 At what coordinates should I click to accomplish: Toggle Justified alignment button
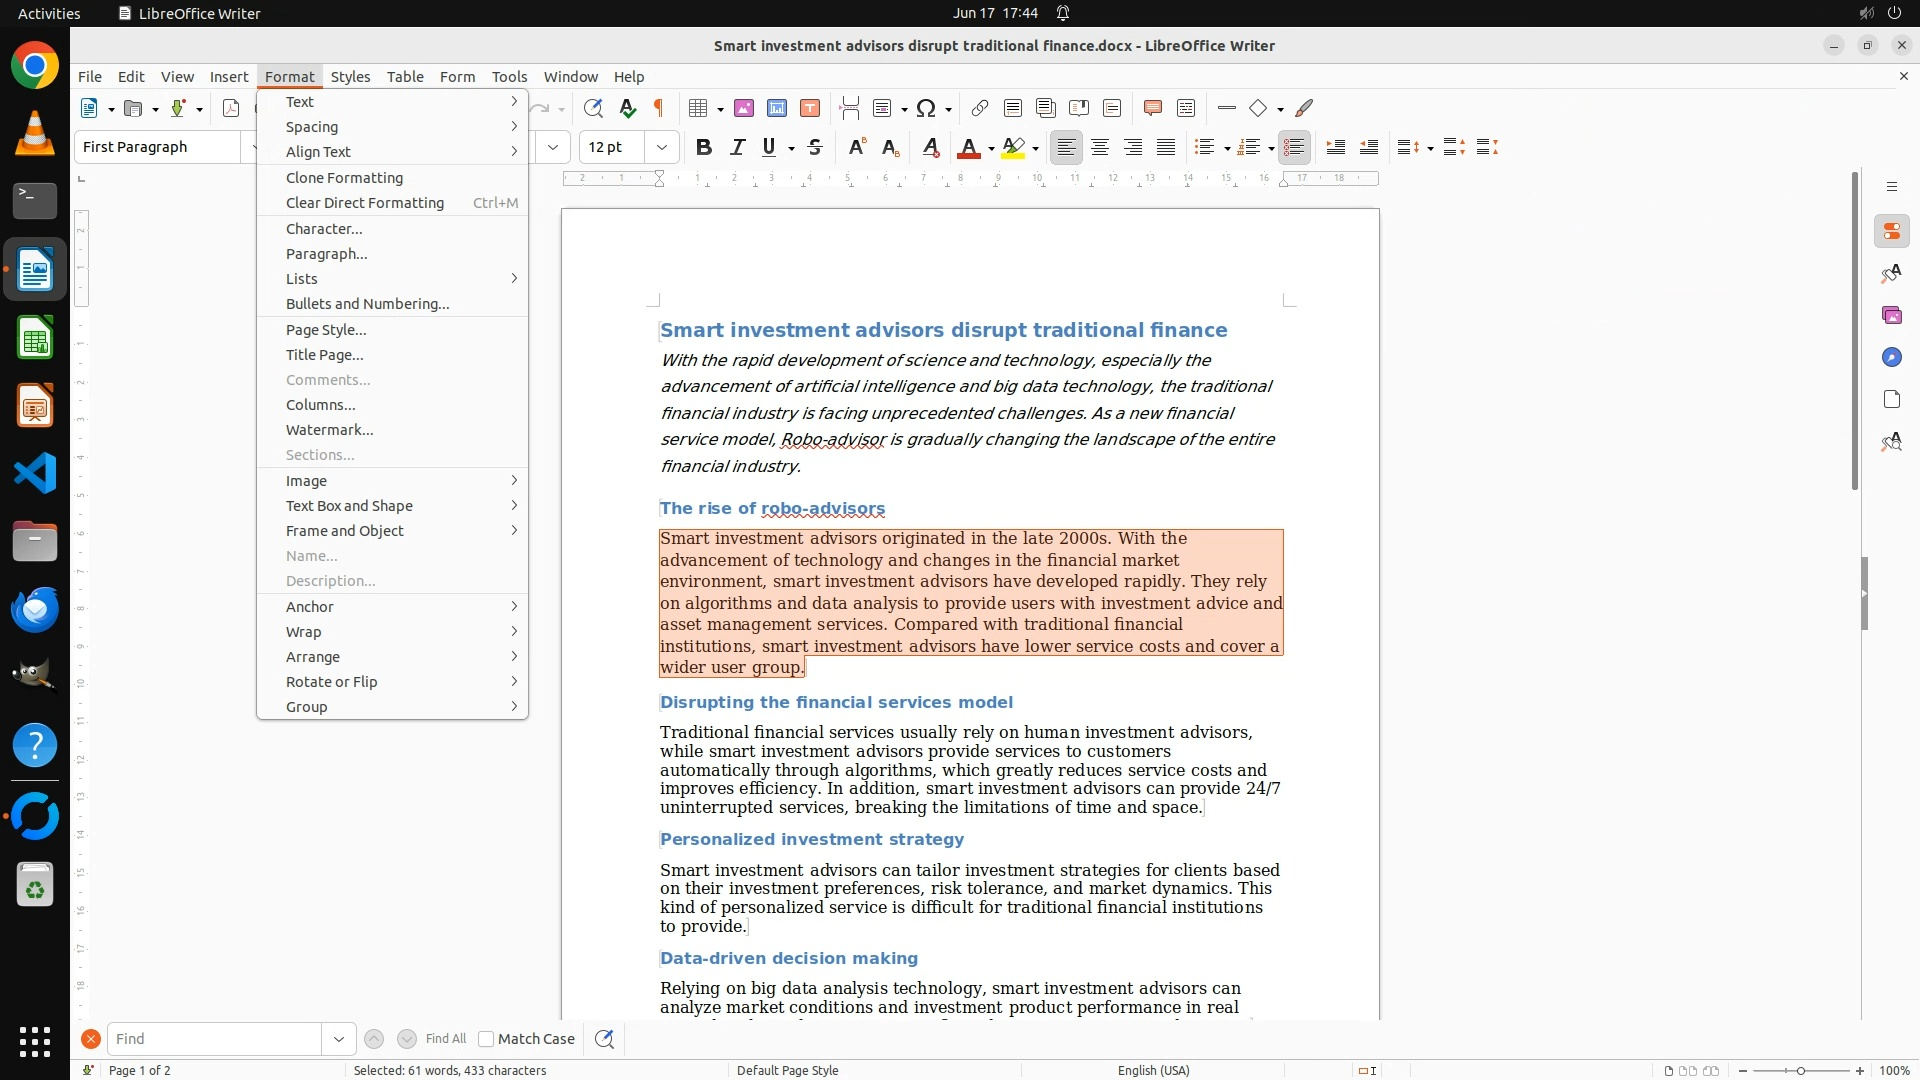coord(1166,147)
